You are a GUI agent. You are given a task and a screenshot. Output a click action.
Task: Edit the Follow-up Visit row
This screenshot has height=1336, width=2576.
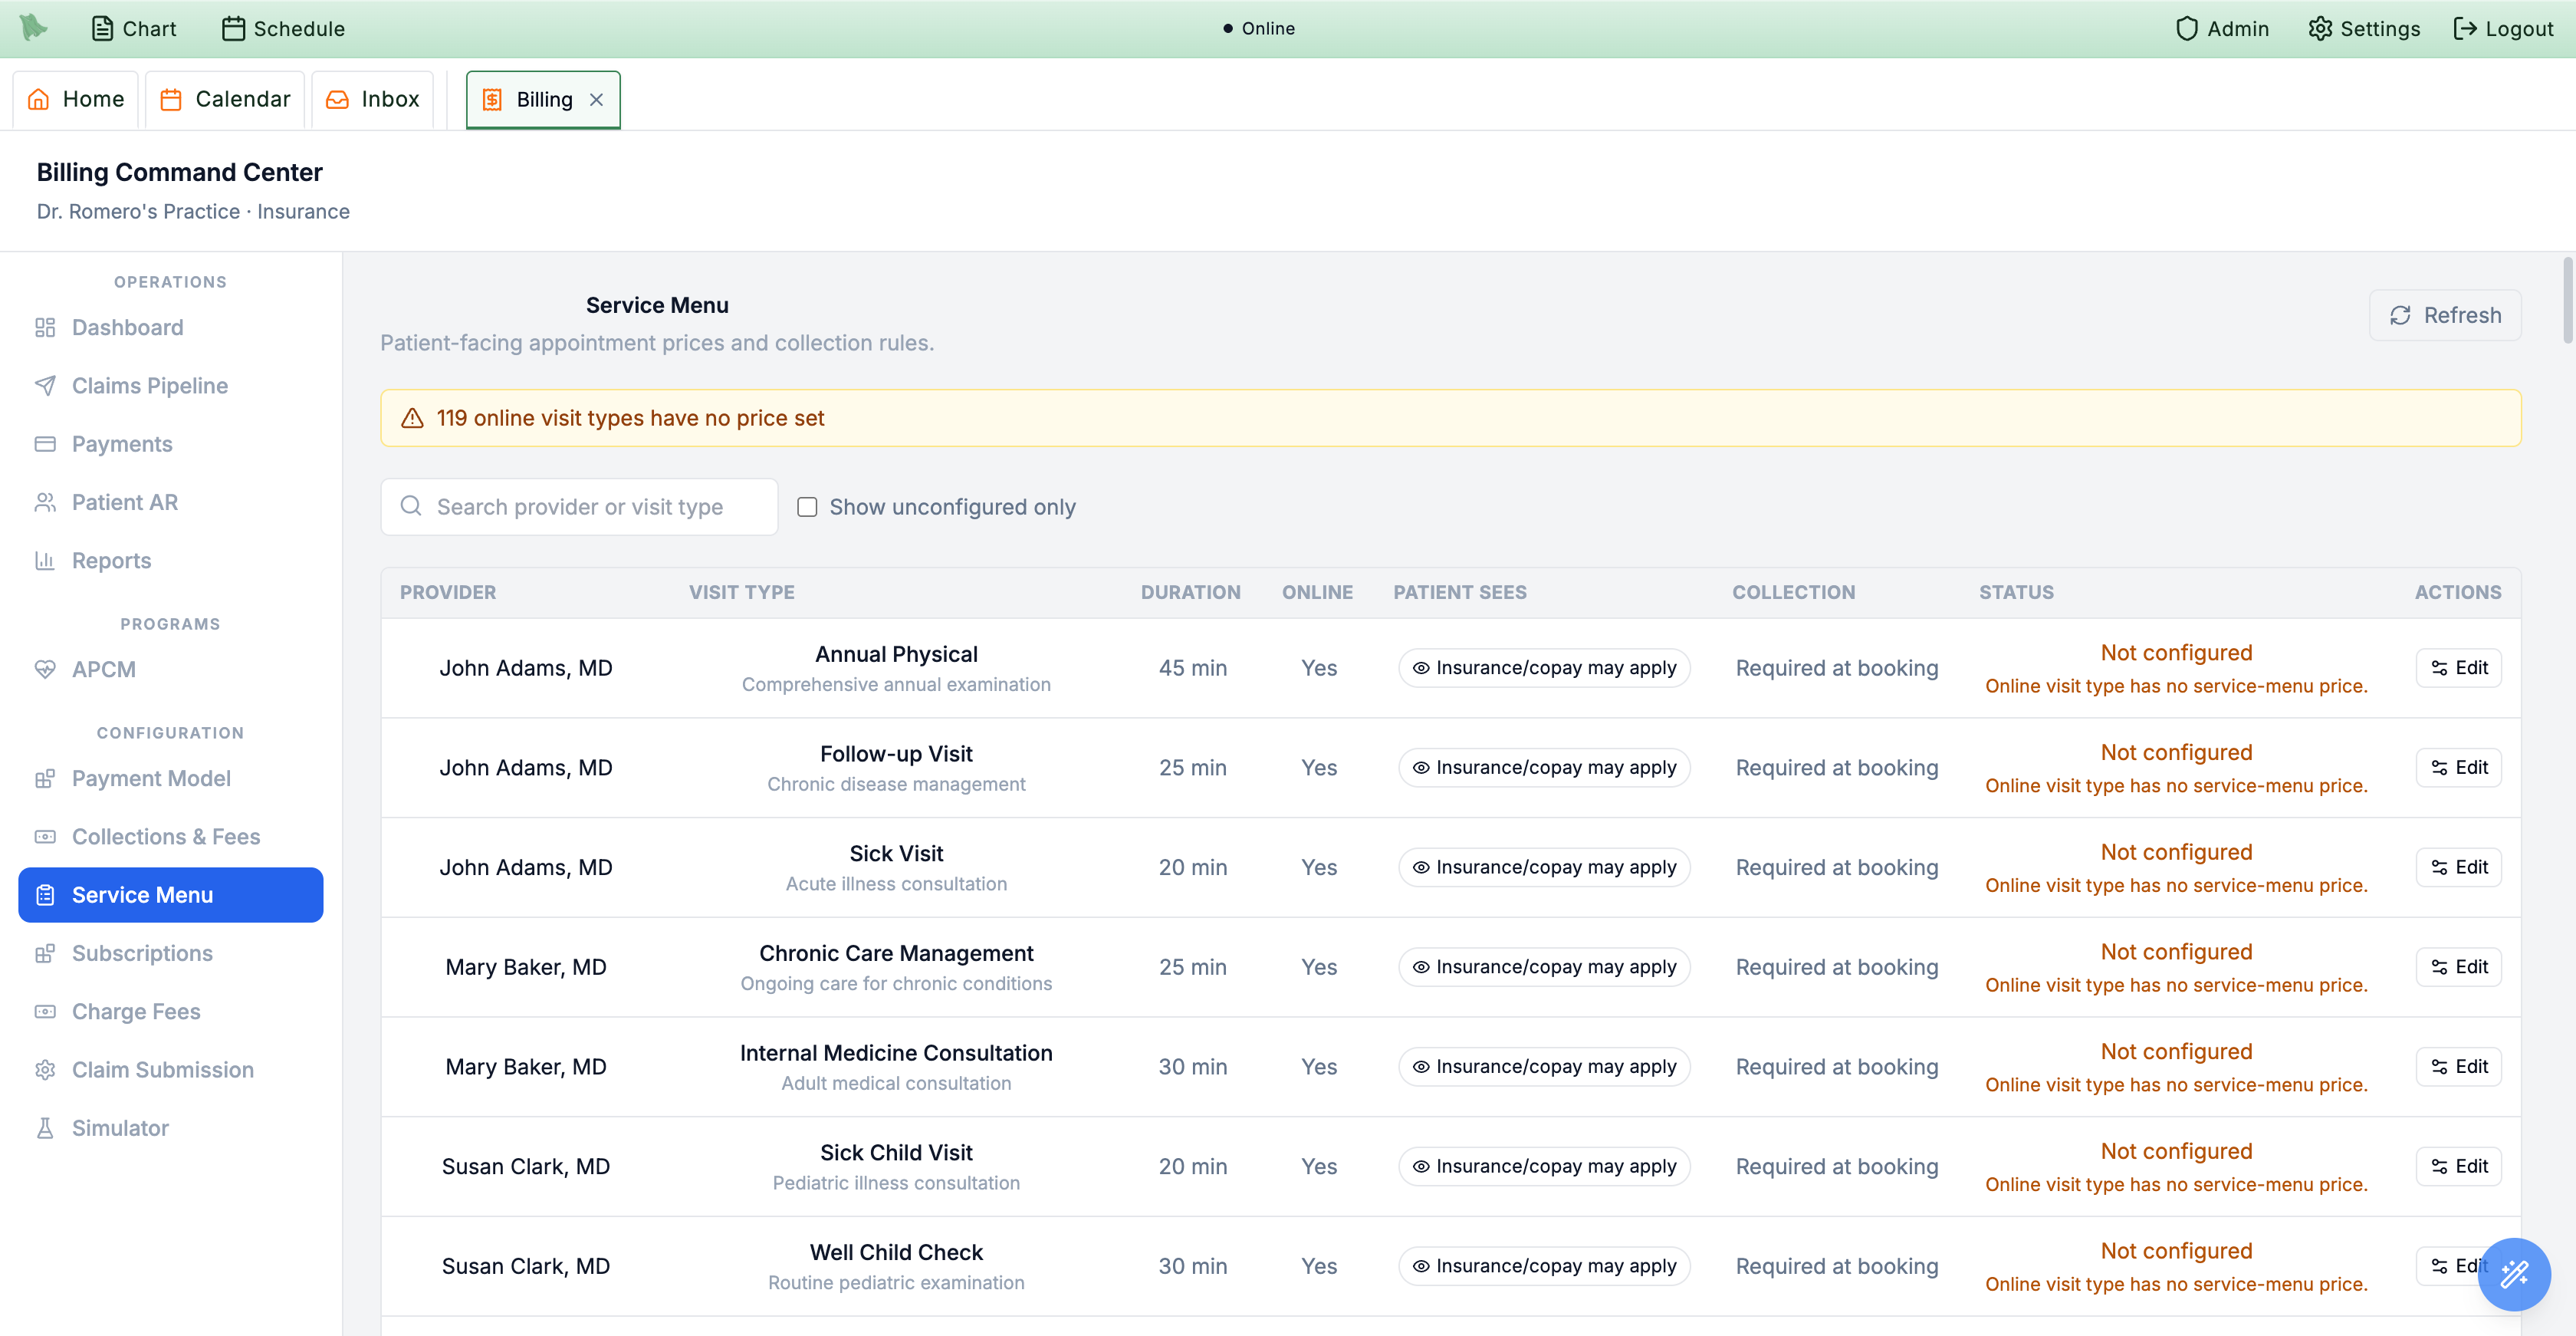2458,767
